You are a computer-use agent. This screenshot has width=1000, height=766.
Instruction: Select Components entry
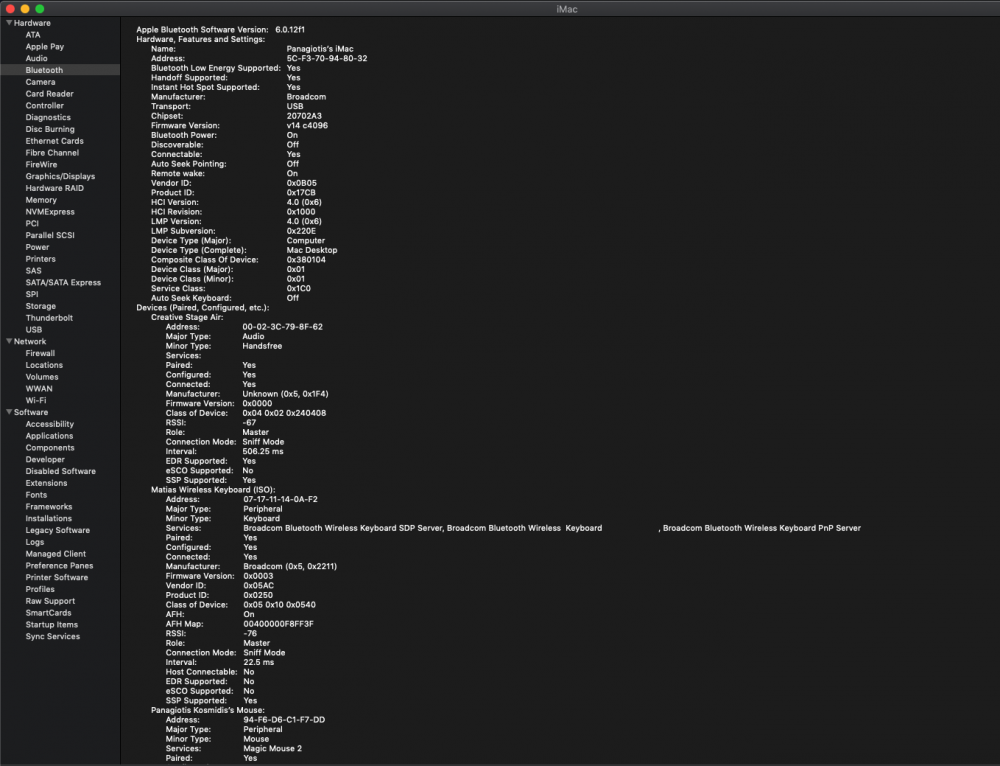[x=50, y=448]
